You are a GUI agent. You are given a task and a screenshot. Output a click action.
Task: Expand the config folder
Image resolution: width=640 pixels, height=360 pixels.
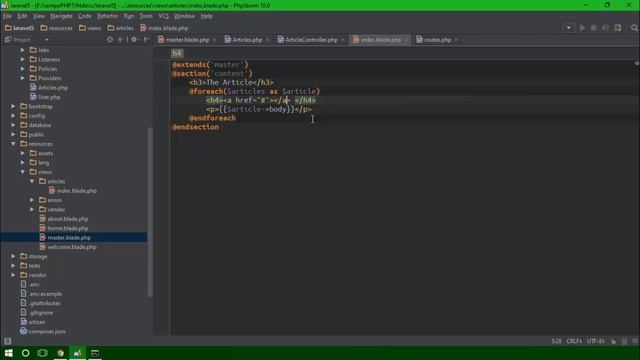click(13, 116)
